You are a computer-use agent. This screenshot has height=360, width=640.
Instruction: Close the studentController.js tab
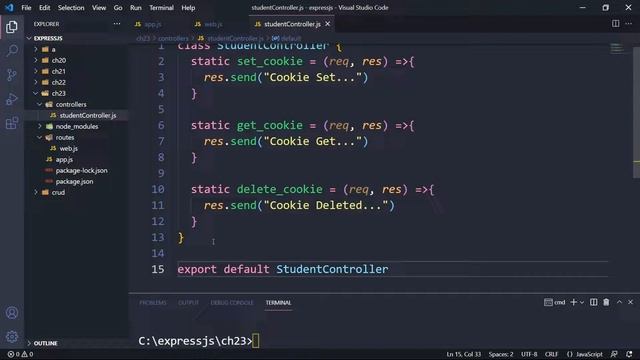pyautogui.click(x=327, y=24)
